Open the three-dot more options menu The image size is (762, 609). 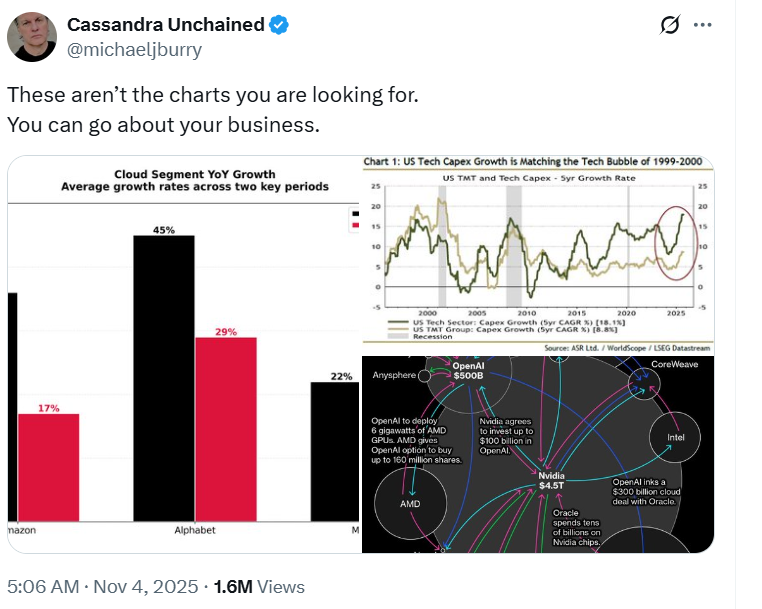coord(704,26)
